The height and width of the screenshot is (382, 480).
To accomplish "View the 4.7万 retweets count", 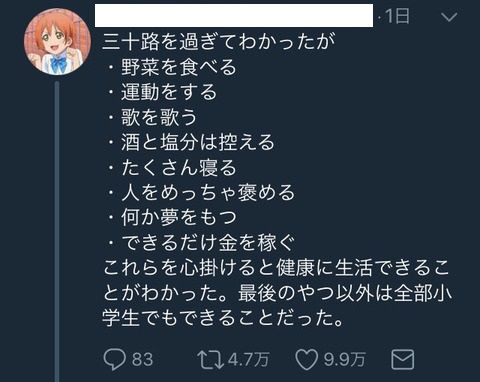I will [249, 360].
